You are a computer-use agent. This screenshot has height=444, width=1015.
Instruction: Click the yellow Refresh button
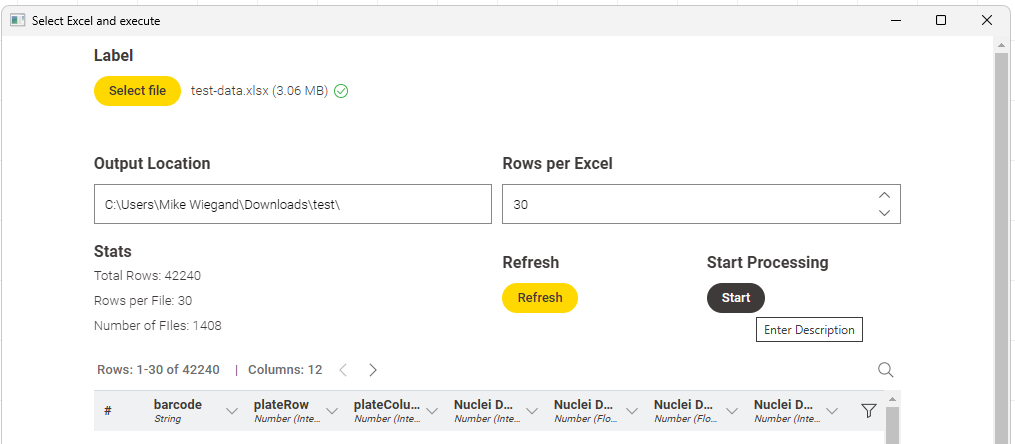pos(539,298)
